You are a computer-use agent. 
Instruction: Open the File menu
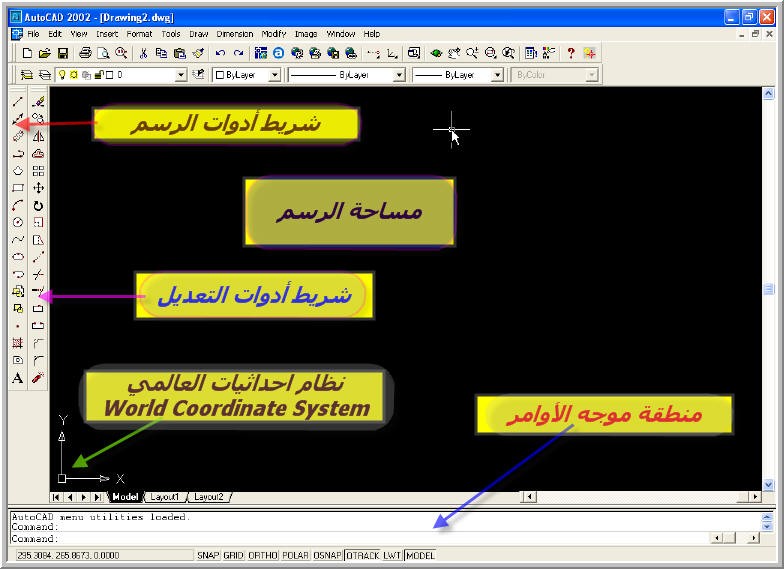click(x=33, y=34)
